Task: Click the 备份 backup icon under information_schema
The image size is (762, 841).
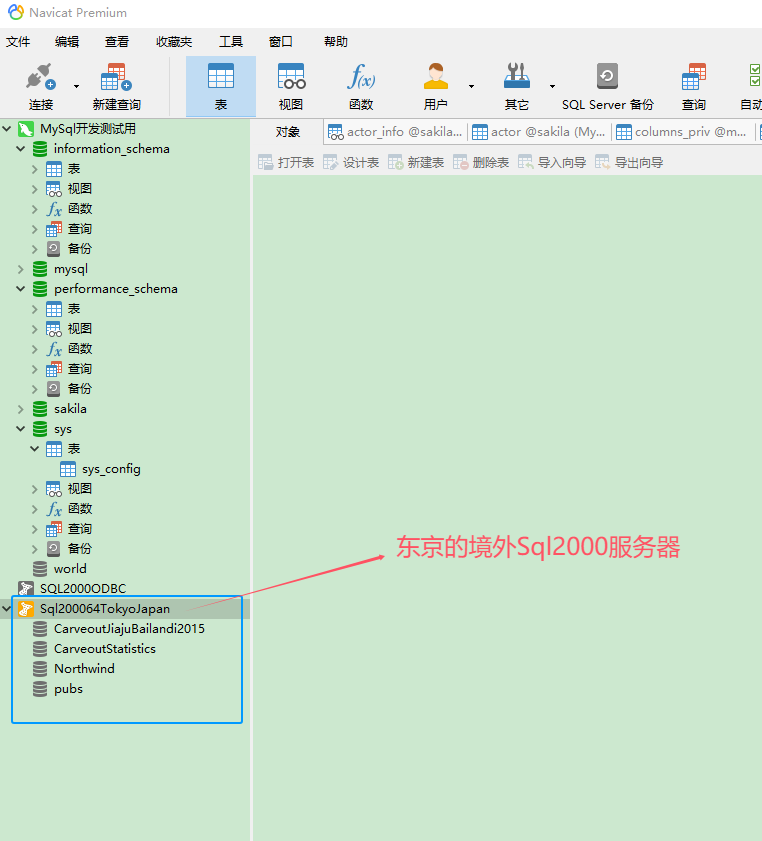Action: pos(54,249)
